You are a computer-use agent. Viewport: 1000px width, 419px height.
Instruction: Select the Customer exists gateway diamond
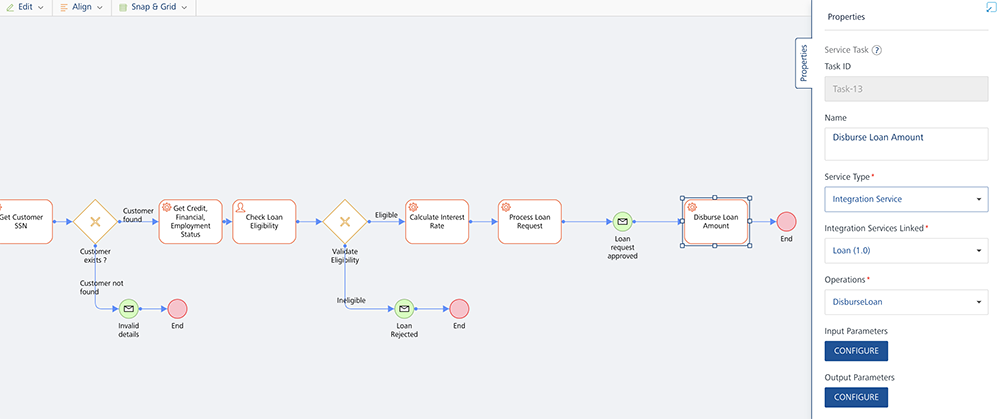tap(94, 221)
